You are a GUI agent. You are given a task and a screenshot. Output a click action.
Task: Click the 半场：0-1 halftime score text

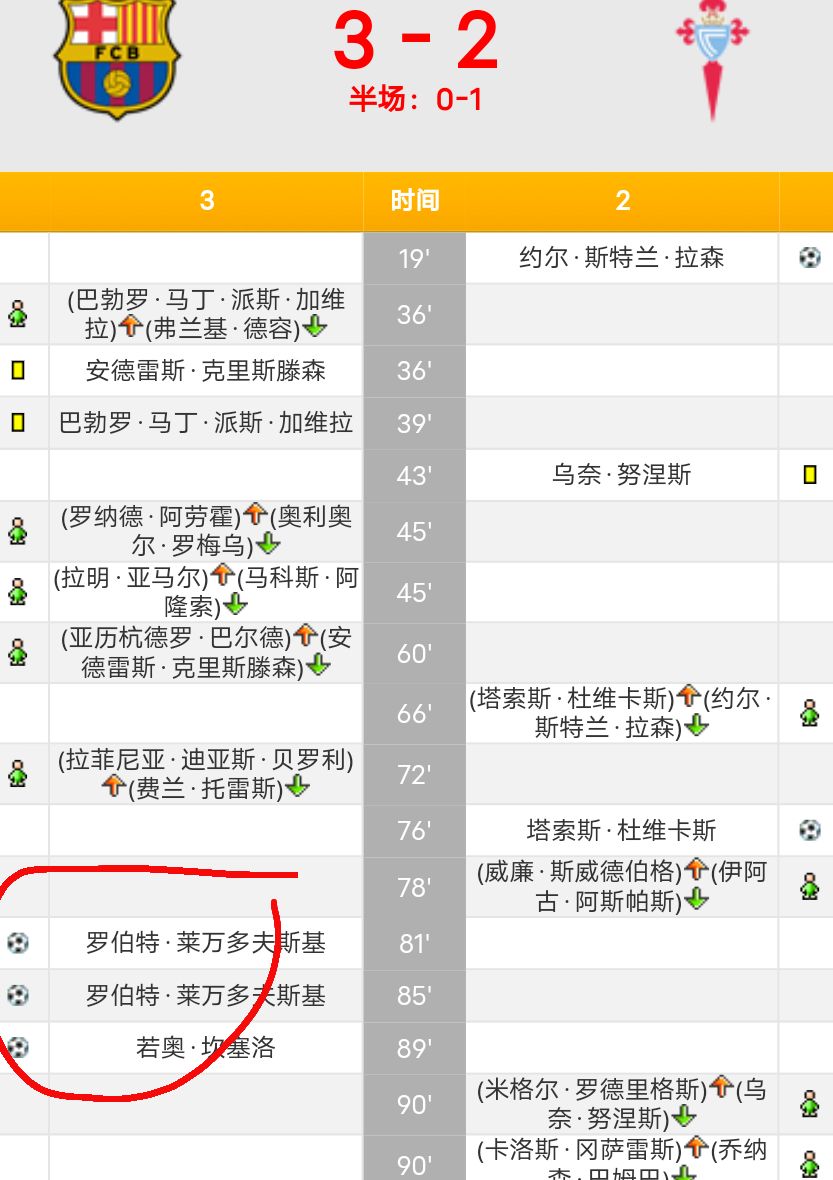click(x=415, y=99)
